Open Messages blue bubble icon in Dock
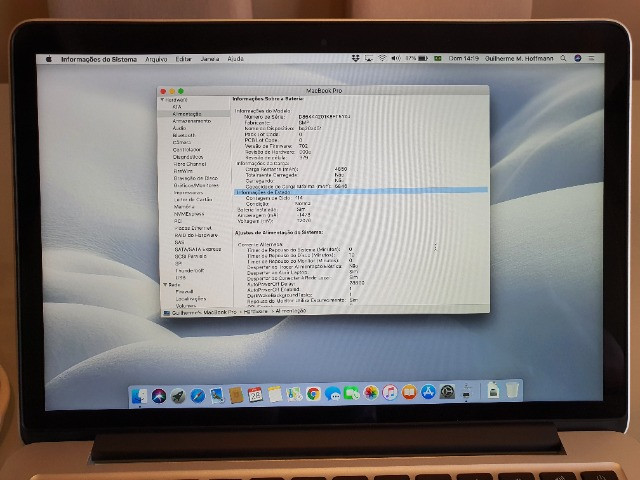 333,394
